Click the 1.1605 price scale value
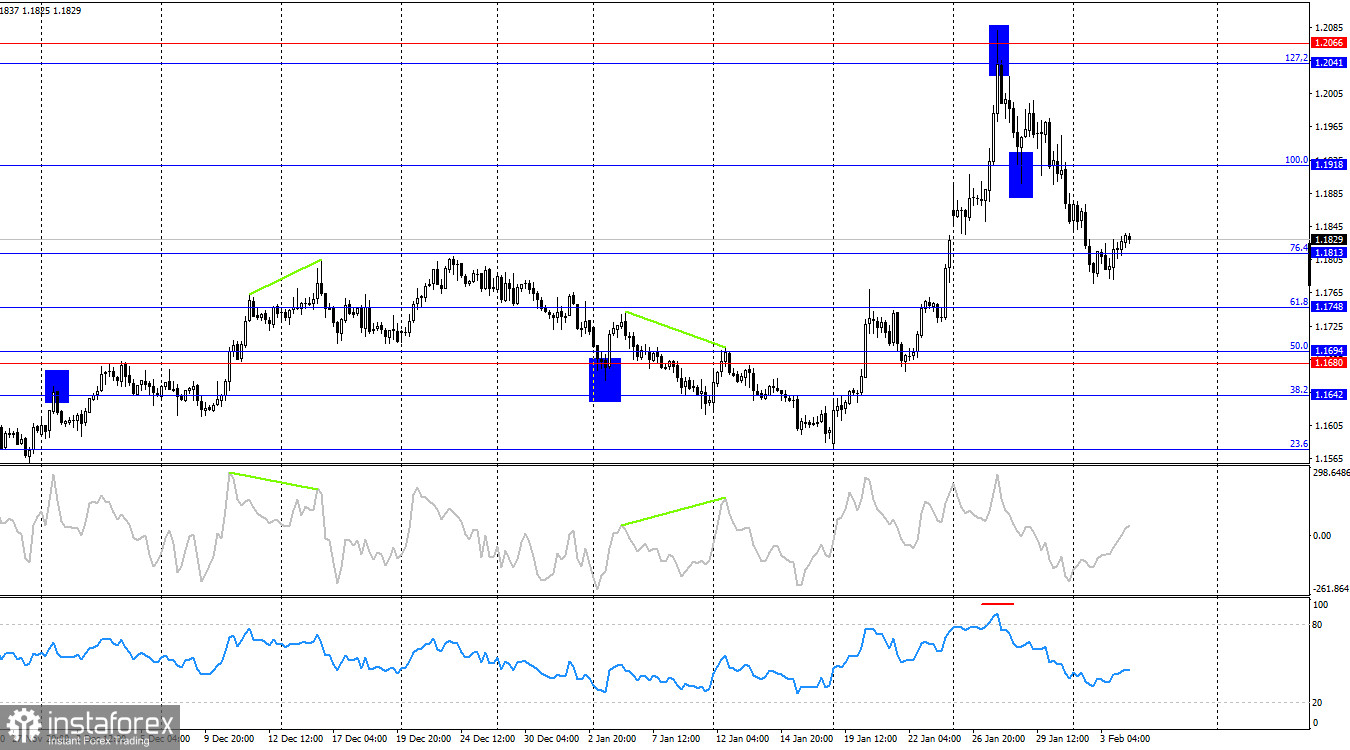Screen dimensions: 1350x750 point(1329,426)
